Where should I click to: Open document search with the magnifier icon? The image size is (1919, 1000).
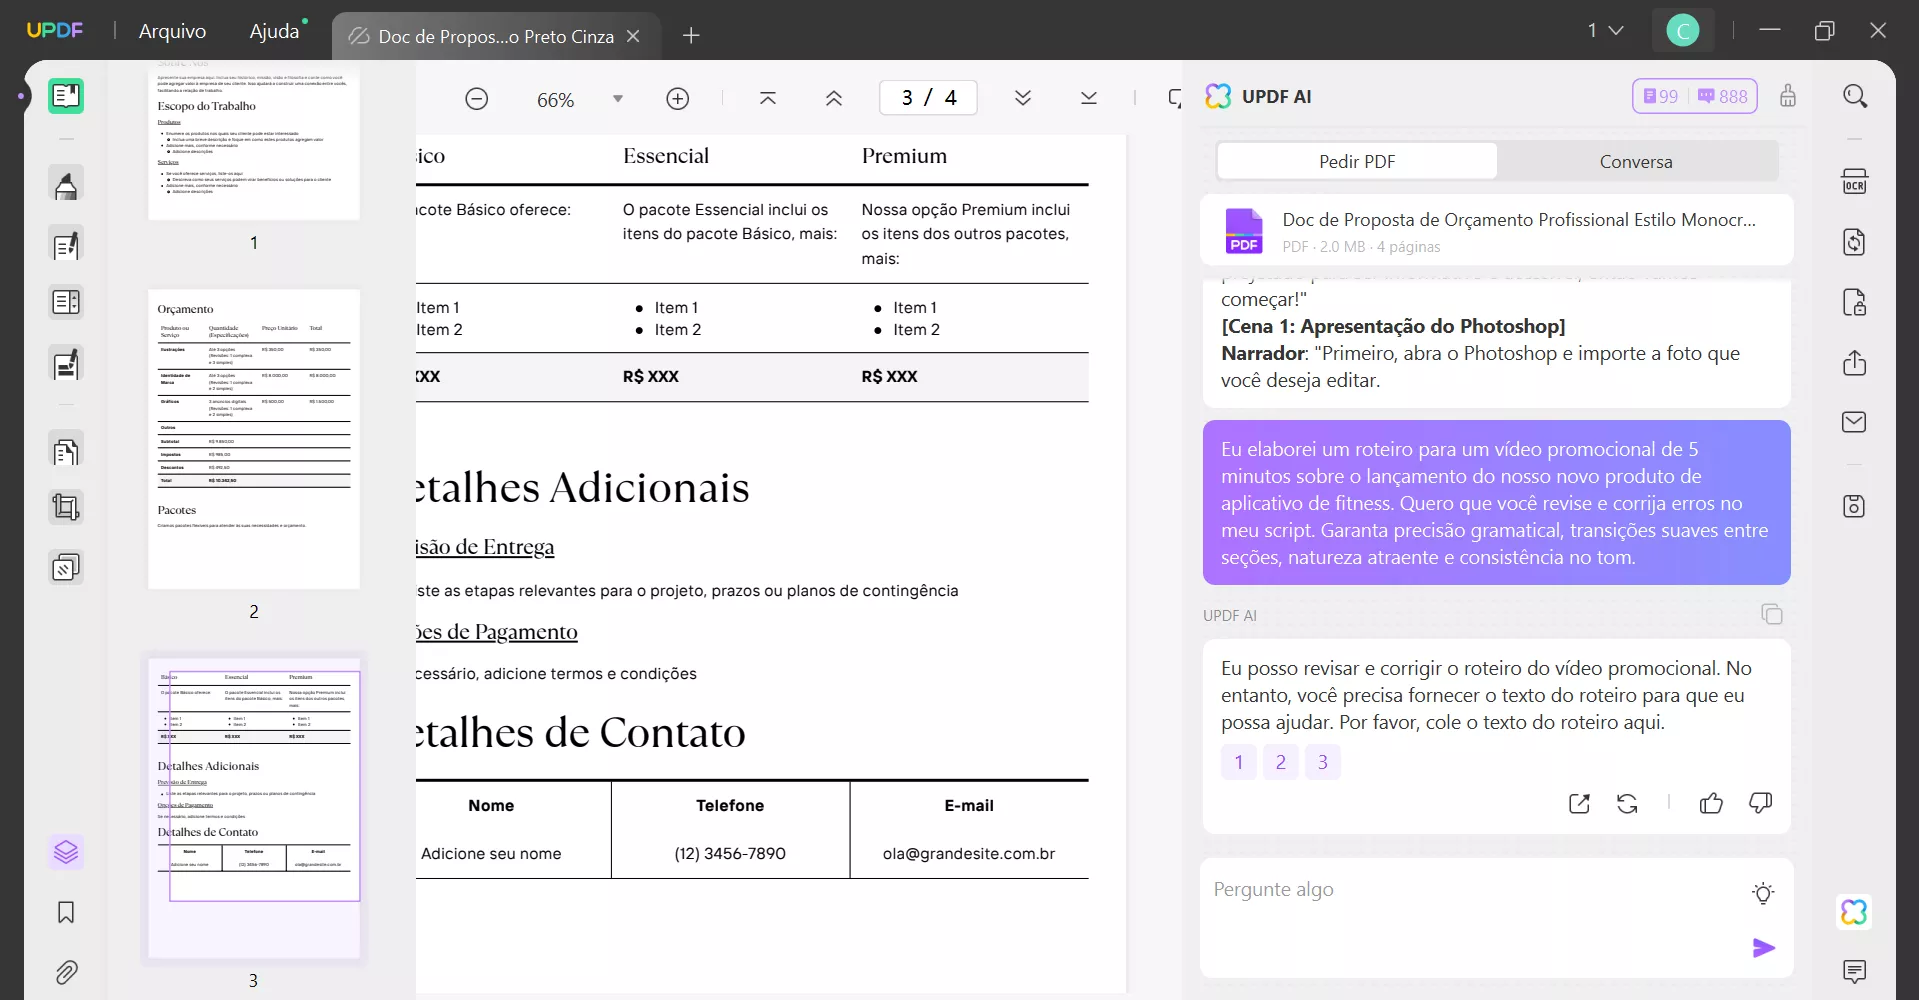point(1855,96)
